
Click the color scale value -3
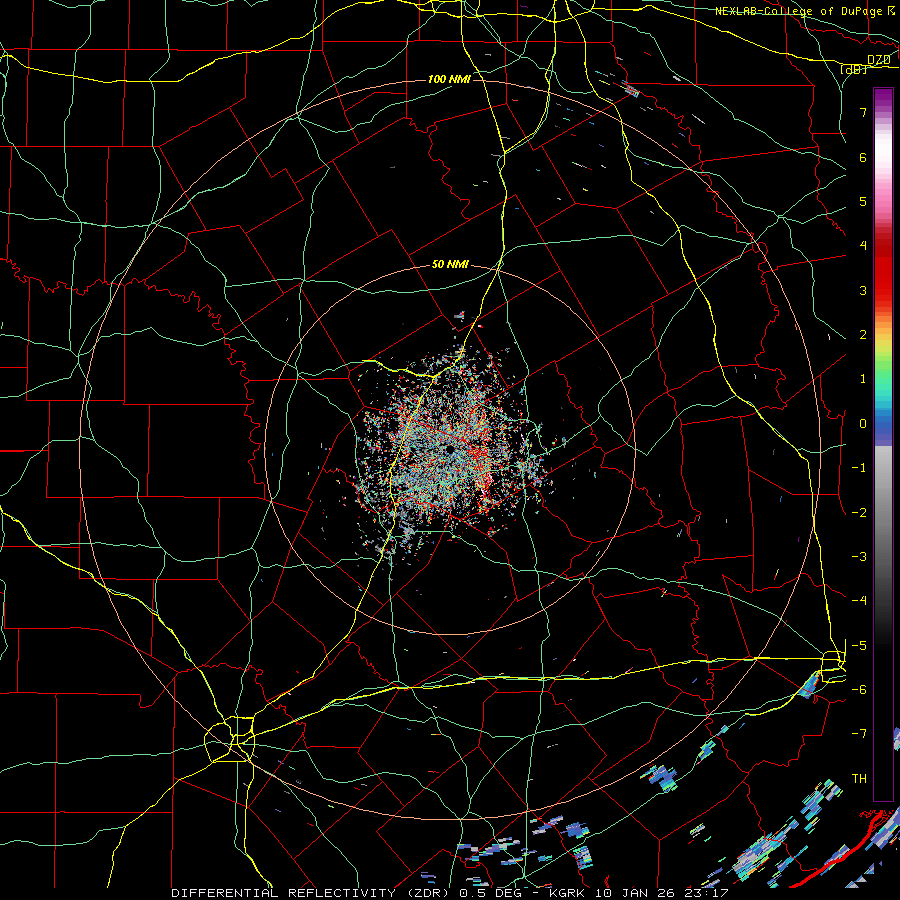(x=859, y=556)
